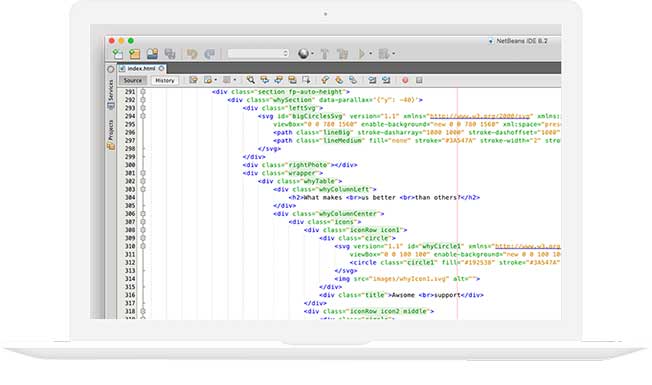Click the w3.org link on line 310
Screen dimensions: 652x385
[527, 246]
